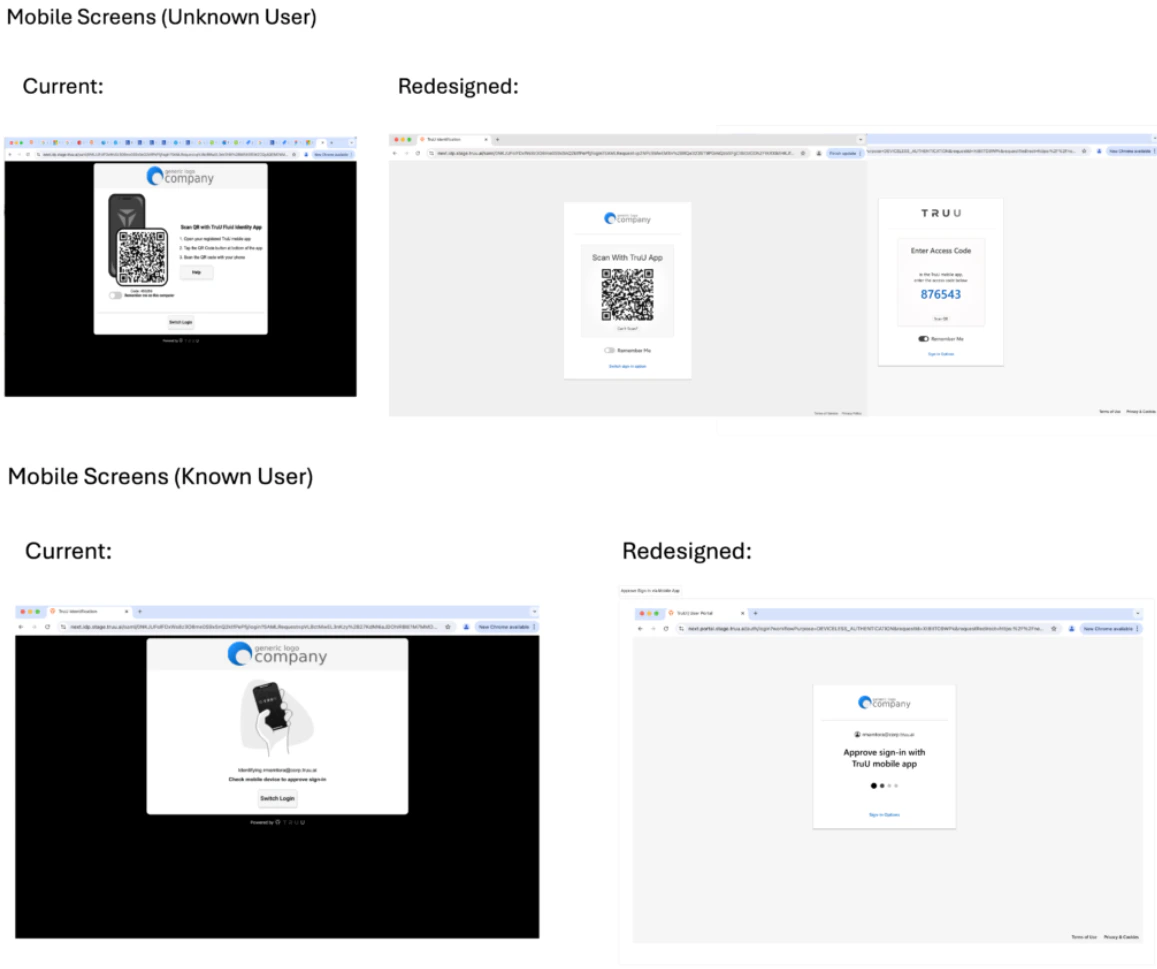Open tab dropdown arrow in current known-user browser
The width and height of the screenshot is (1157, 969).
point(534,611)
